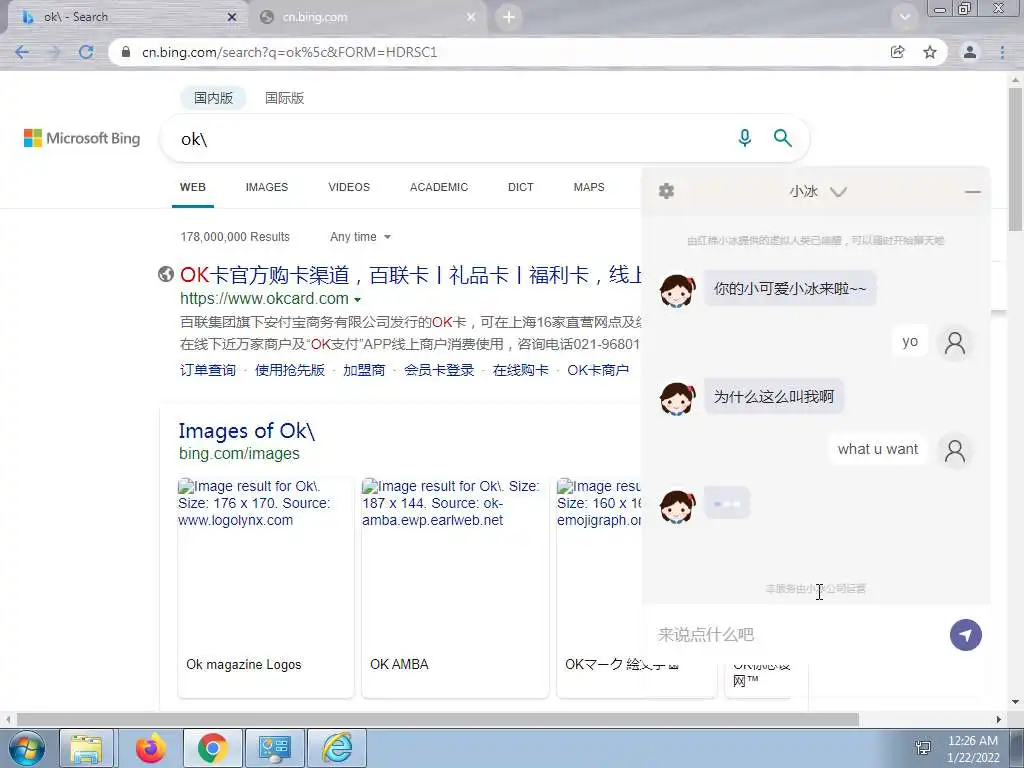This screenshot has width=1024, height=768.
Task: Open the 加盟商 sitelink
Action: tap(364, 370)
